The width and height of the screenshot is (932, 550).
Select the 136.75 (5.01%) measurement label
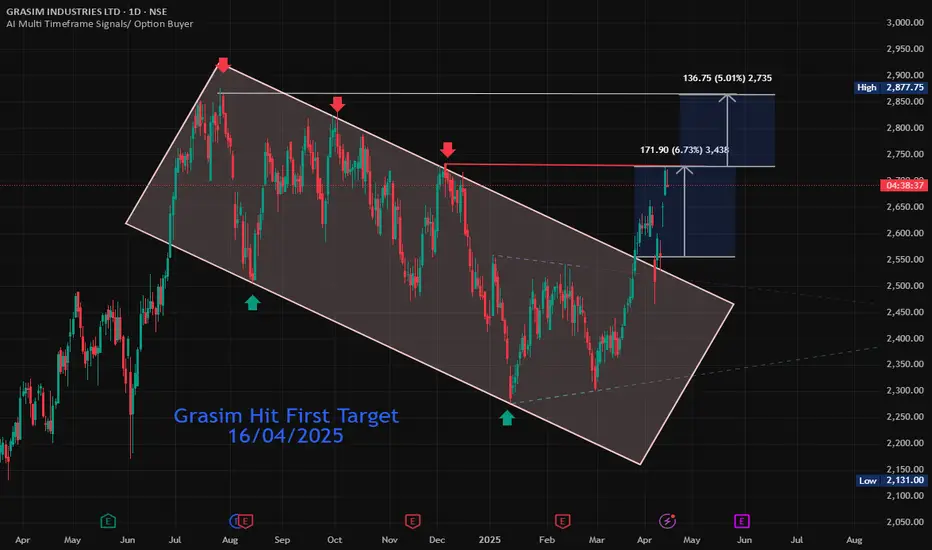point(727,78)
